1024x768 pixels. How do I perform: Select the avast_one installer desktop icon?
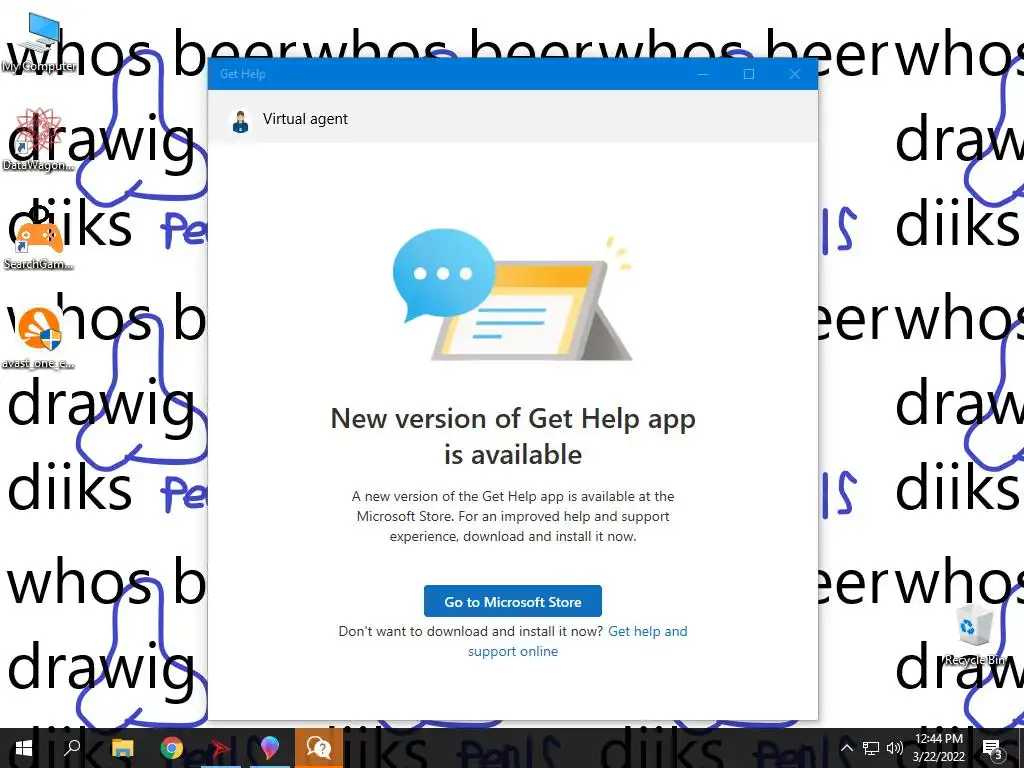[x=38, y=338]
